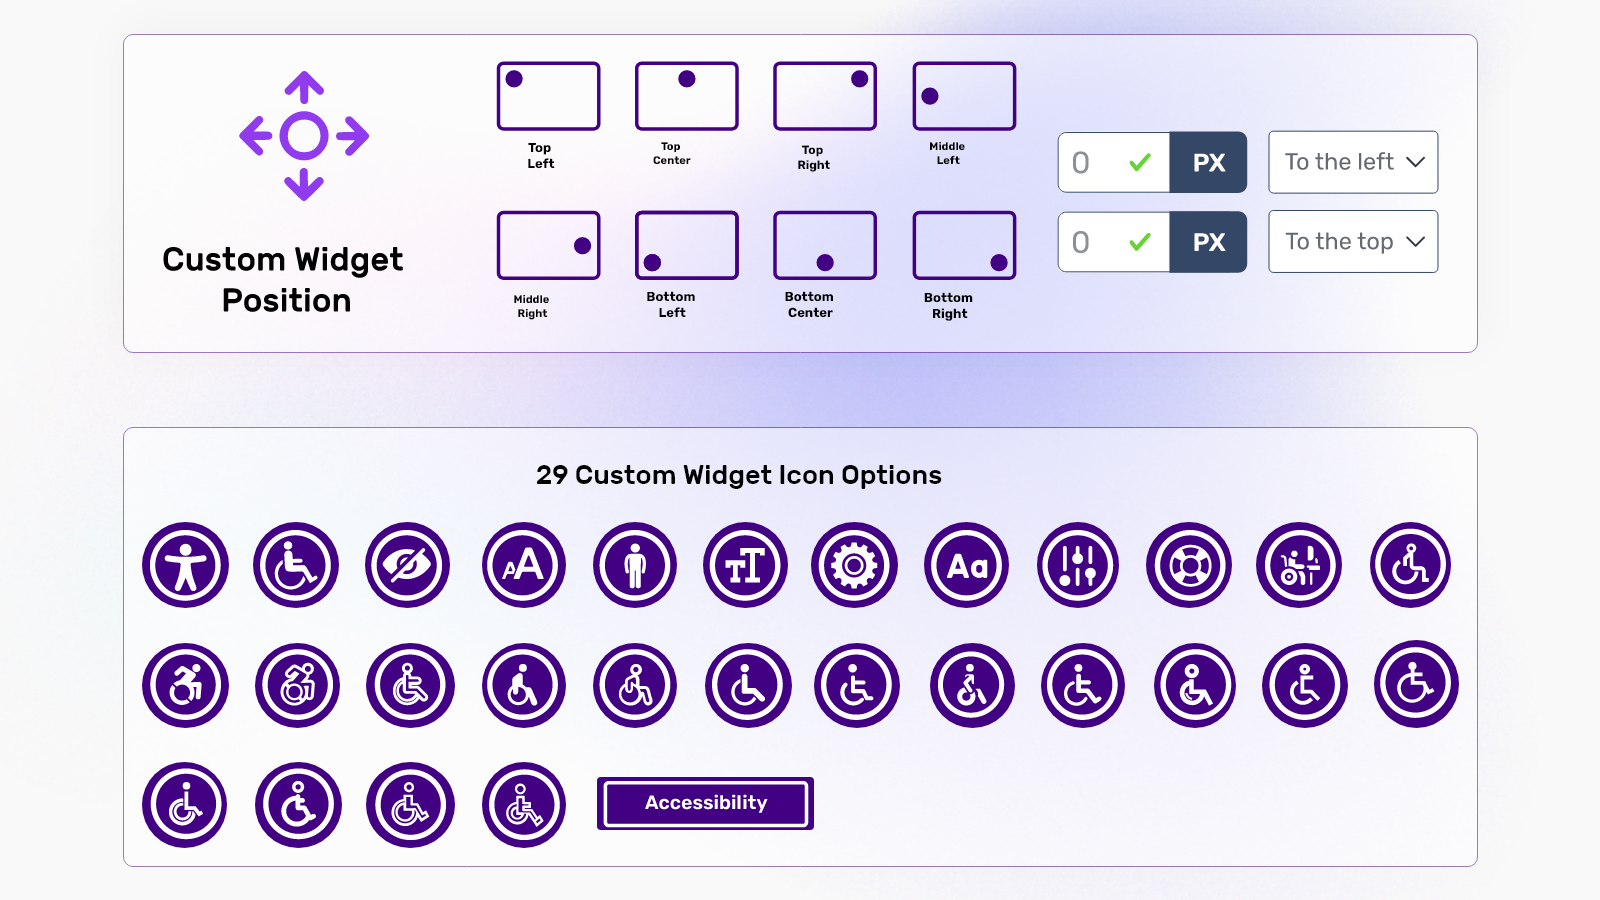This screenshot has height=900, width=1600.
Task: Choose the gear settings widget icon
Action: 855,565
